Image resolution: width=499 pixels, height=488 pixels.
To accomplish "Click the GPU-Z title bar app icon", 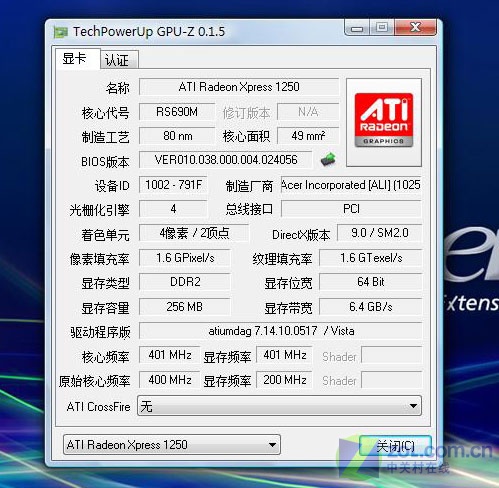I will click(x=60, y=32).
